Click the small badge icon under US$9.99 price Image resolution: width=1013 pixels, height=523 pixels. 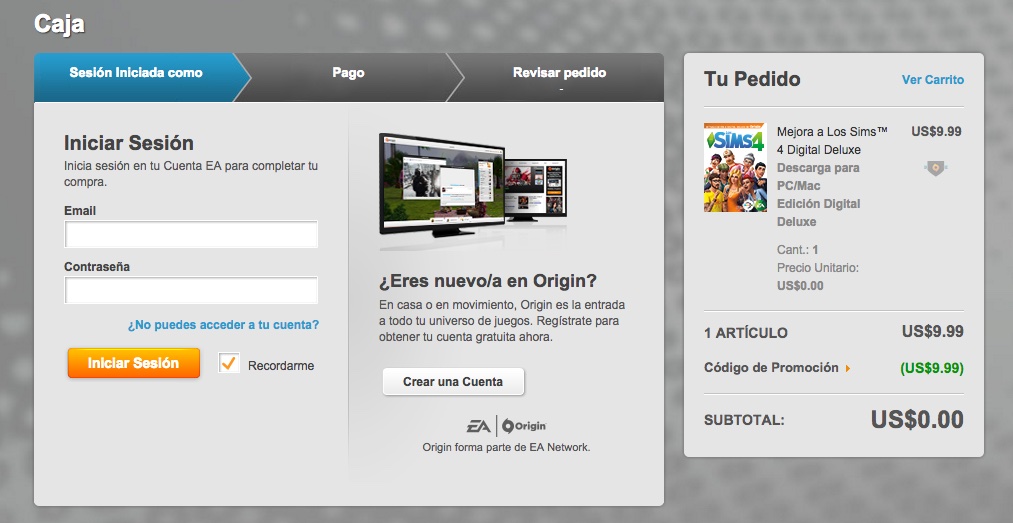935,169
